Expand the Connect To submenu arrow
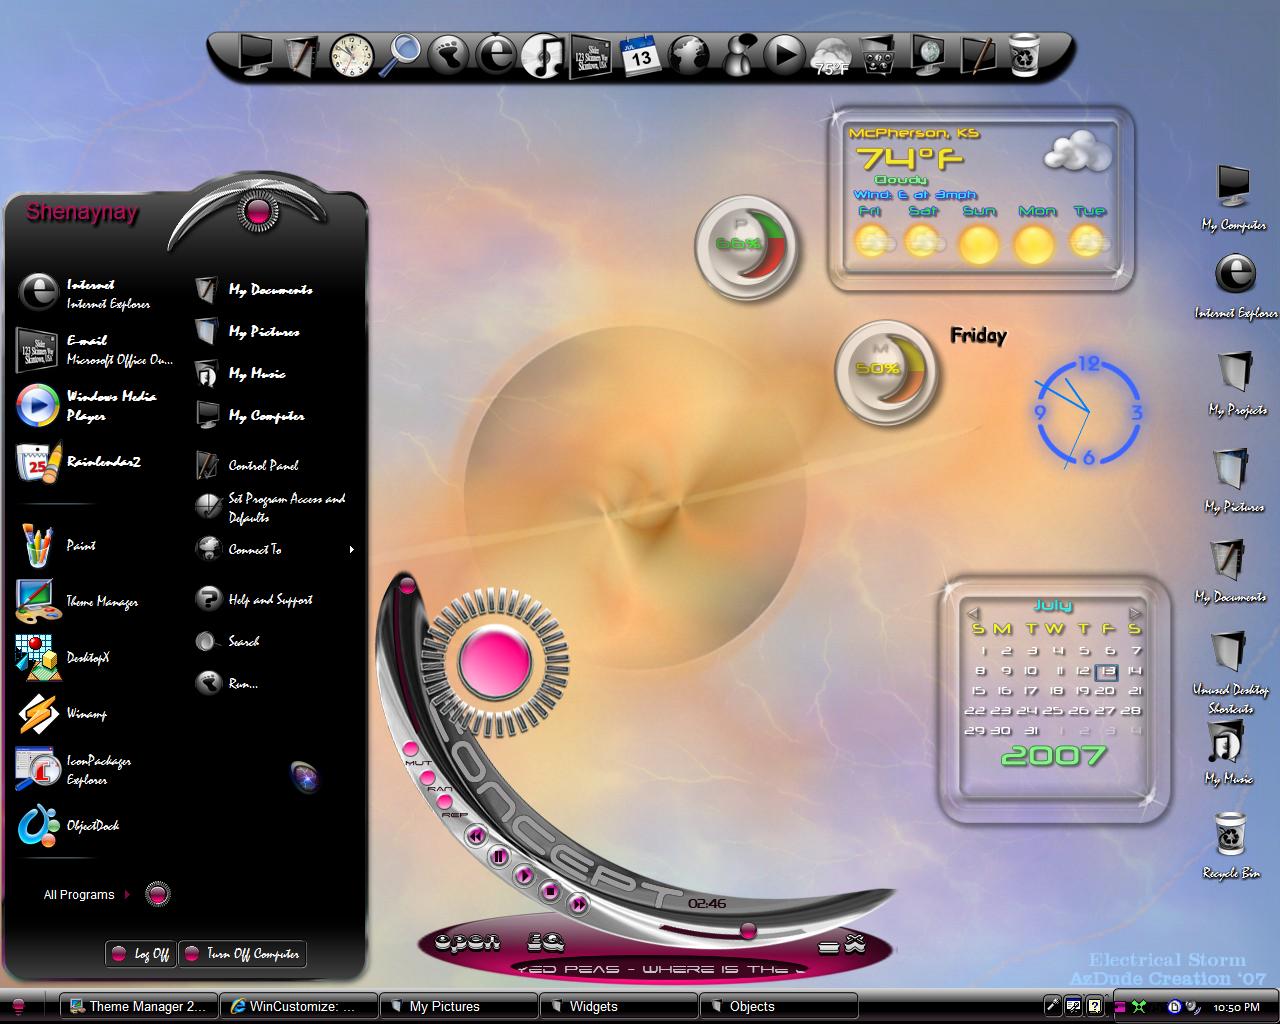The height and width of the screenshot is (1024, 1280). (351, 550)
